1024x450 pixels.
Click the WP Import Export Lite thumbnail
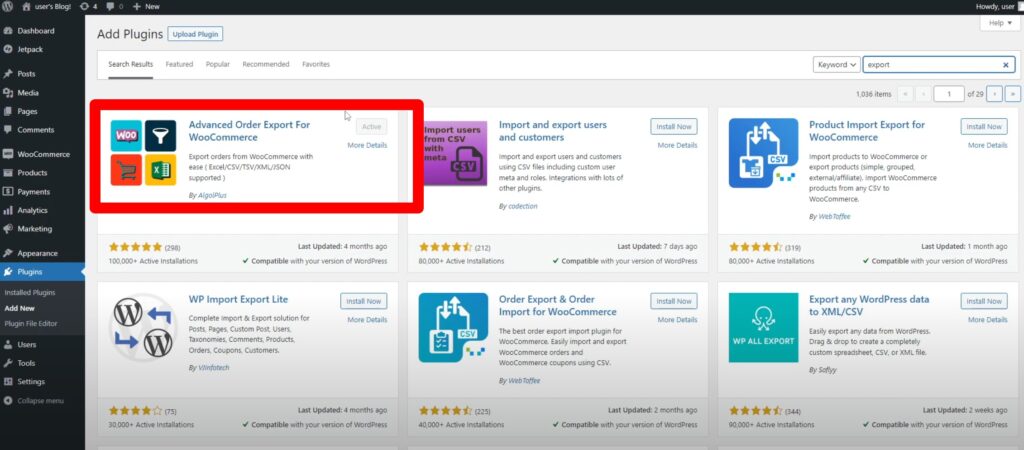[x=143, y=327]
